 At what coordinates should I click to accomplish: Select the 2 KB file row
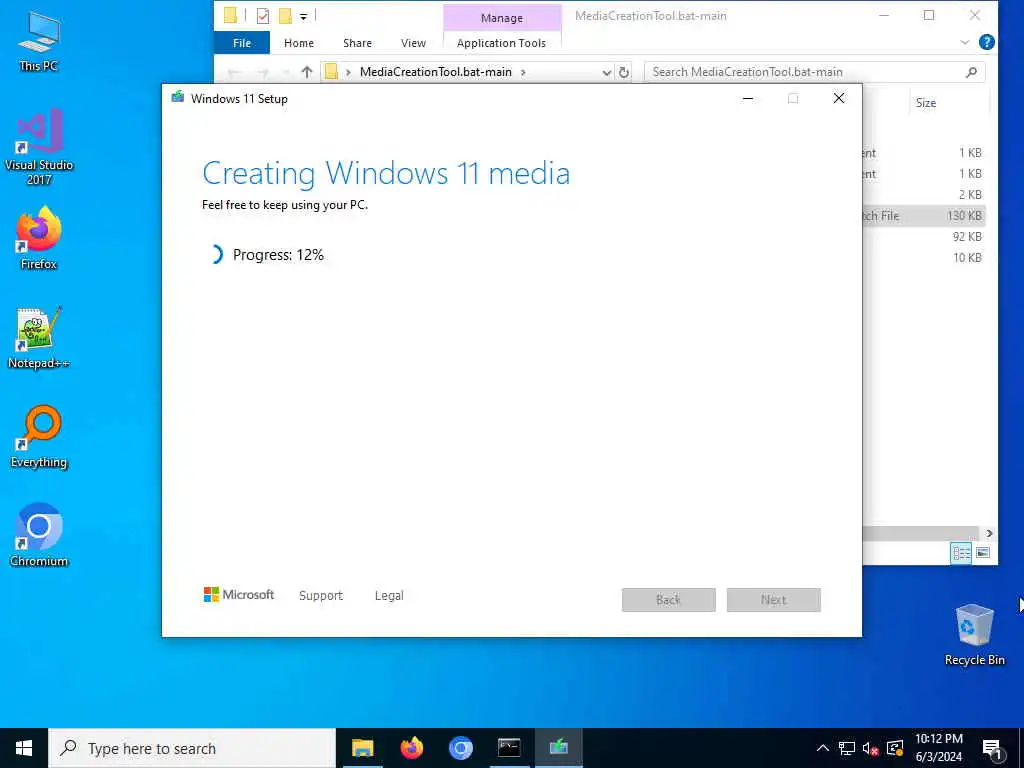[x=923, y=195]
